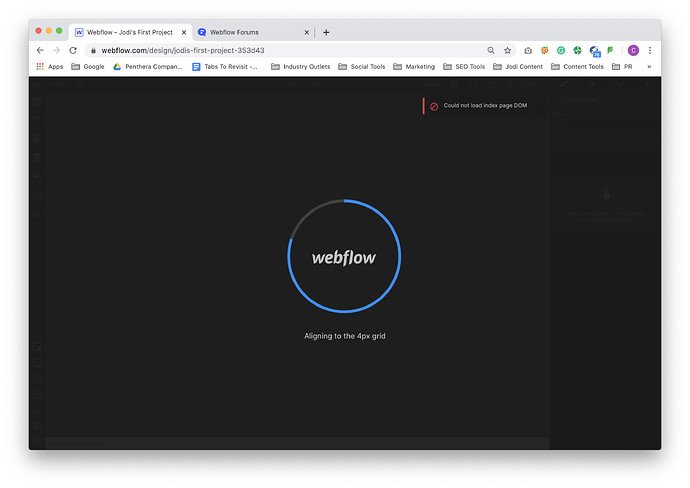Open the Google bookmarks folder
This screenshot has height=488, width=690.
pyautogui.click(x=88, y=66)
